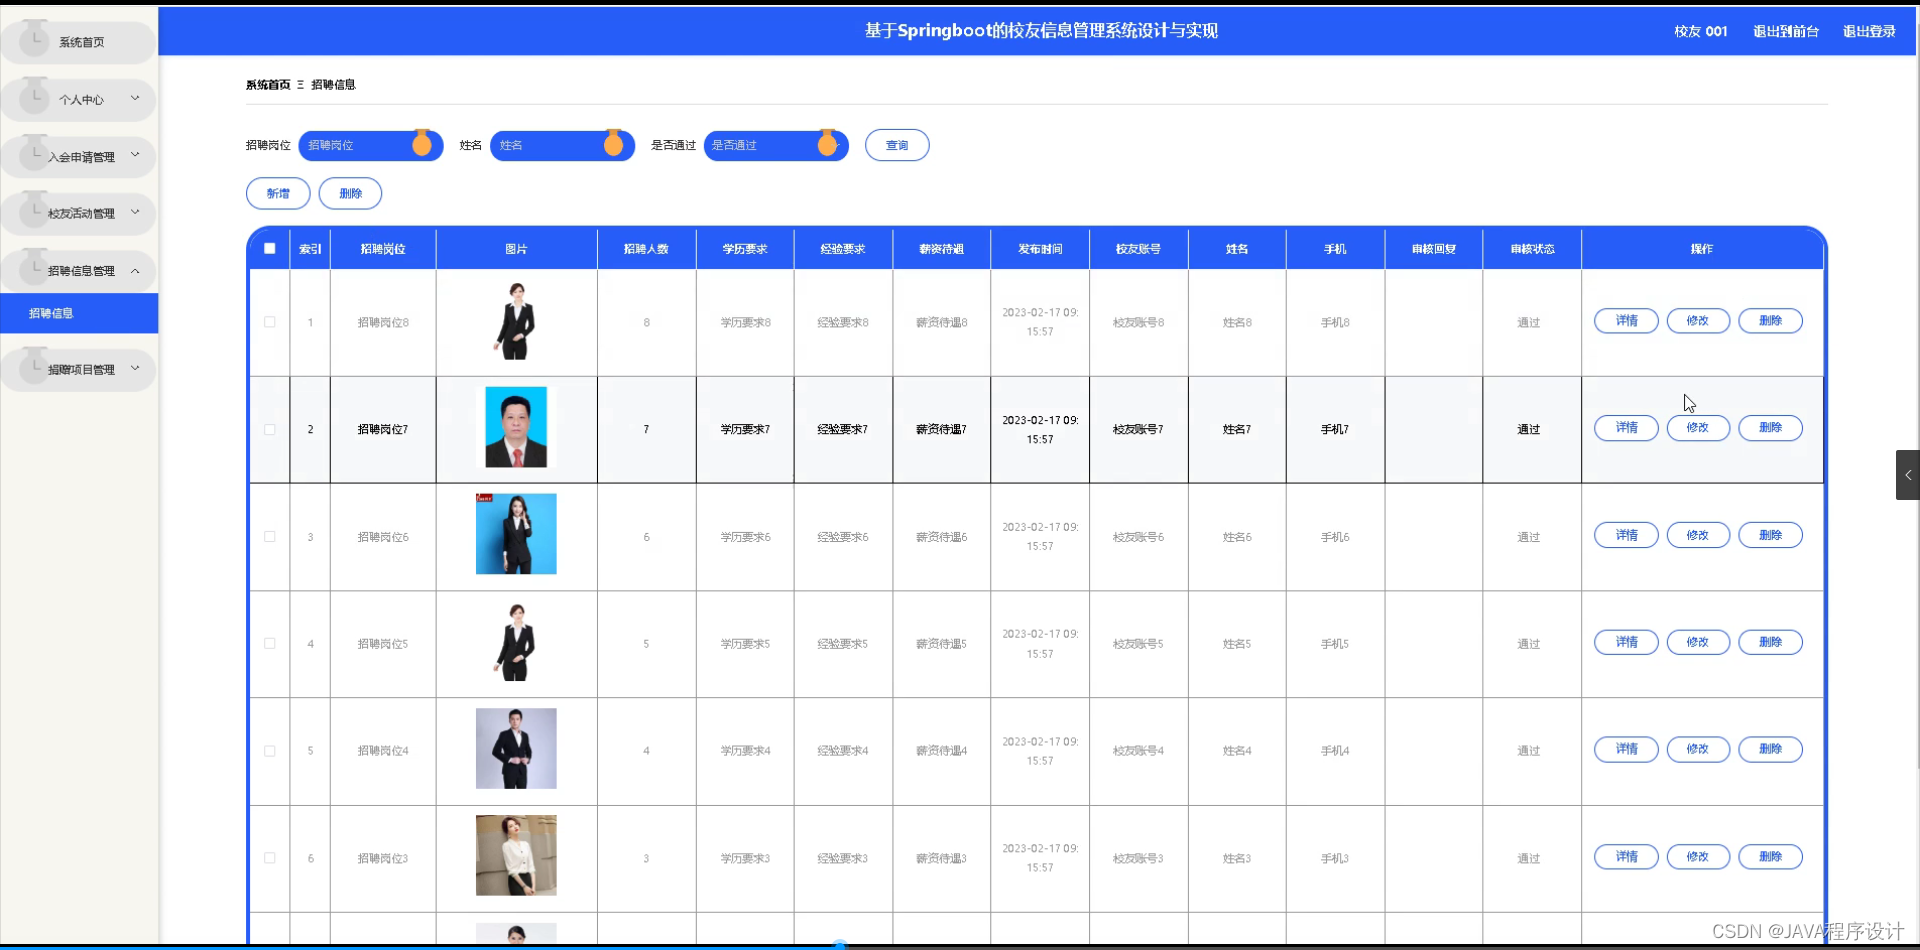Screen dimensions: 1920x950
Task: Click 退出登录 in header
Action: click(x=1869, y=31)
